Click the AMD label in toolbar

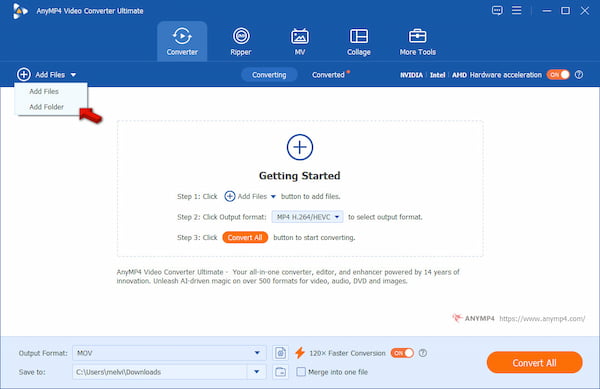459,75
